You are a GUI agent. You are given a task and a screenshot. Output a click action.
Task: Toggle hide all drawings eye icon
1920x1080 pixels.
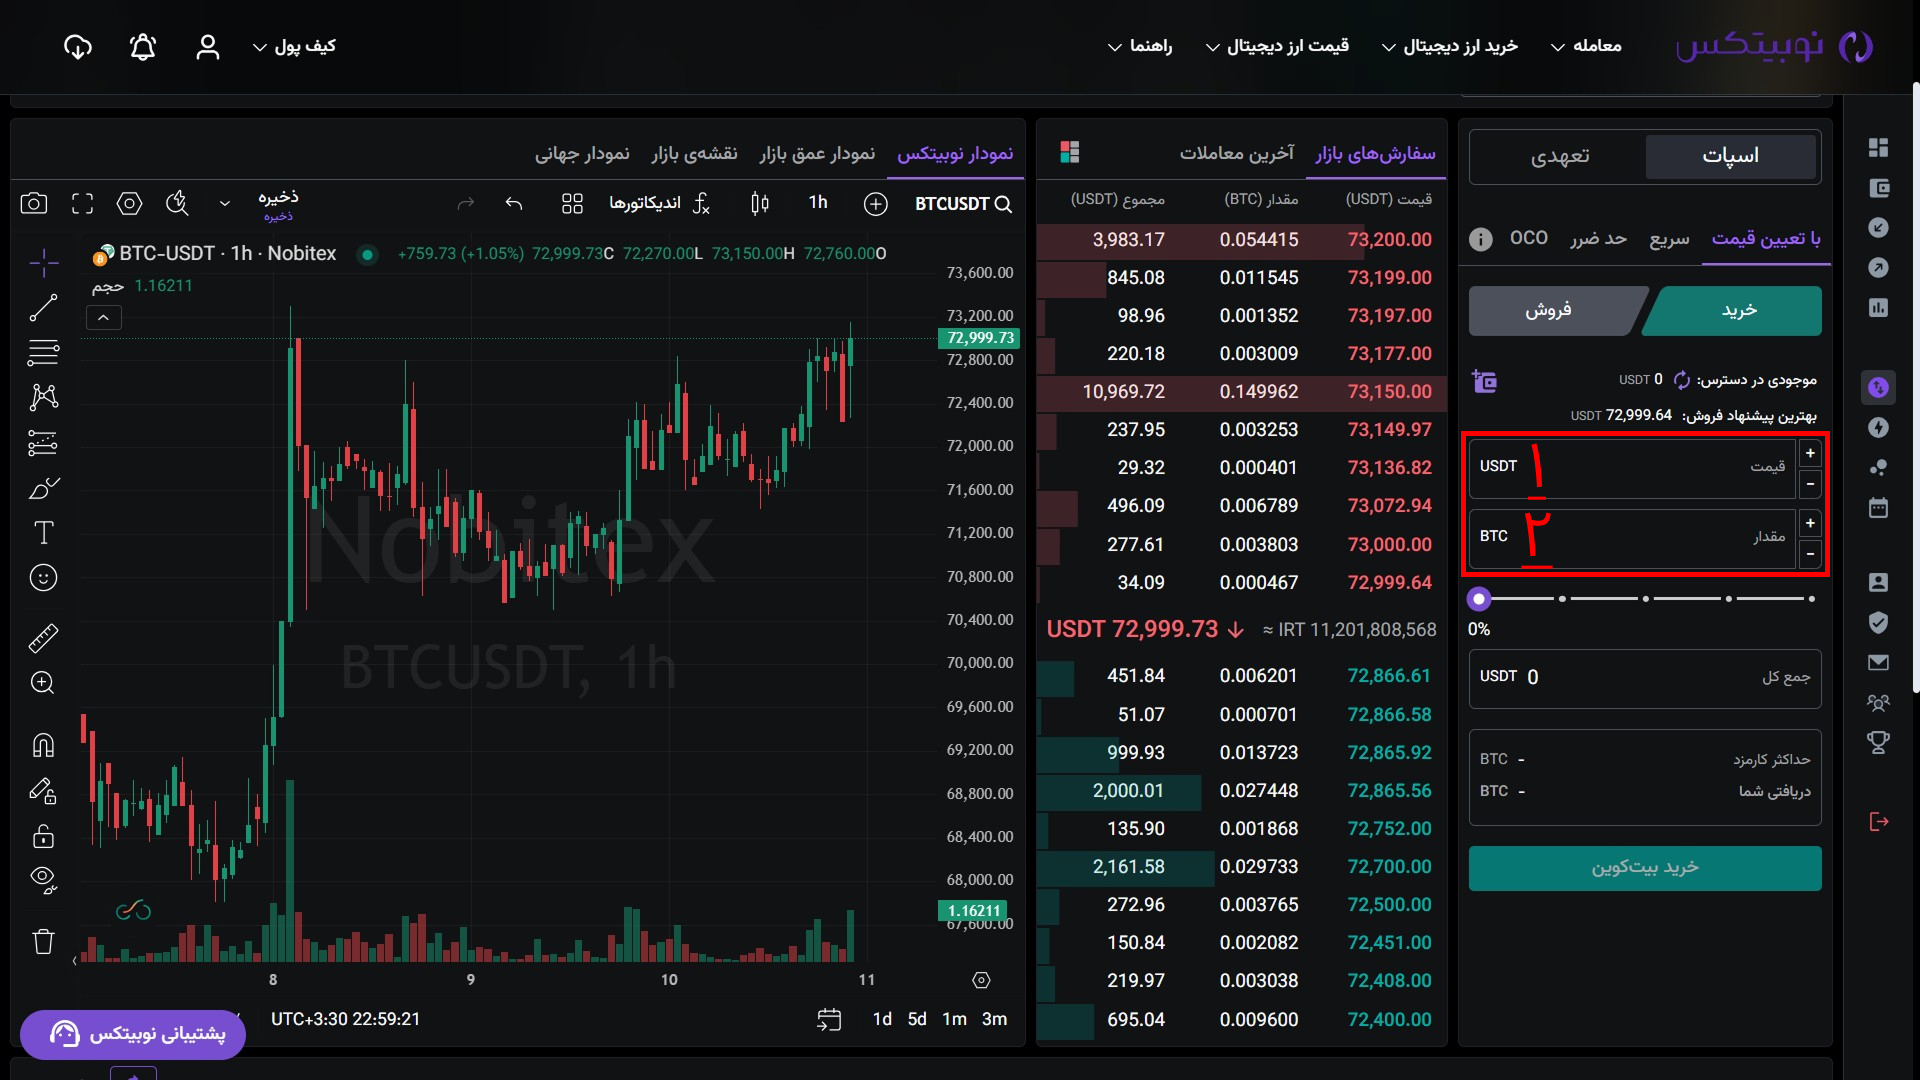pos(43,879)
